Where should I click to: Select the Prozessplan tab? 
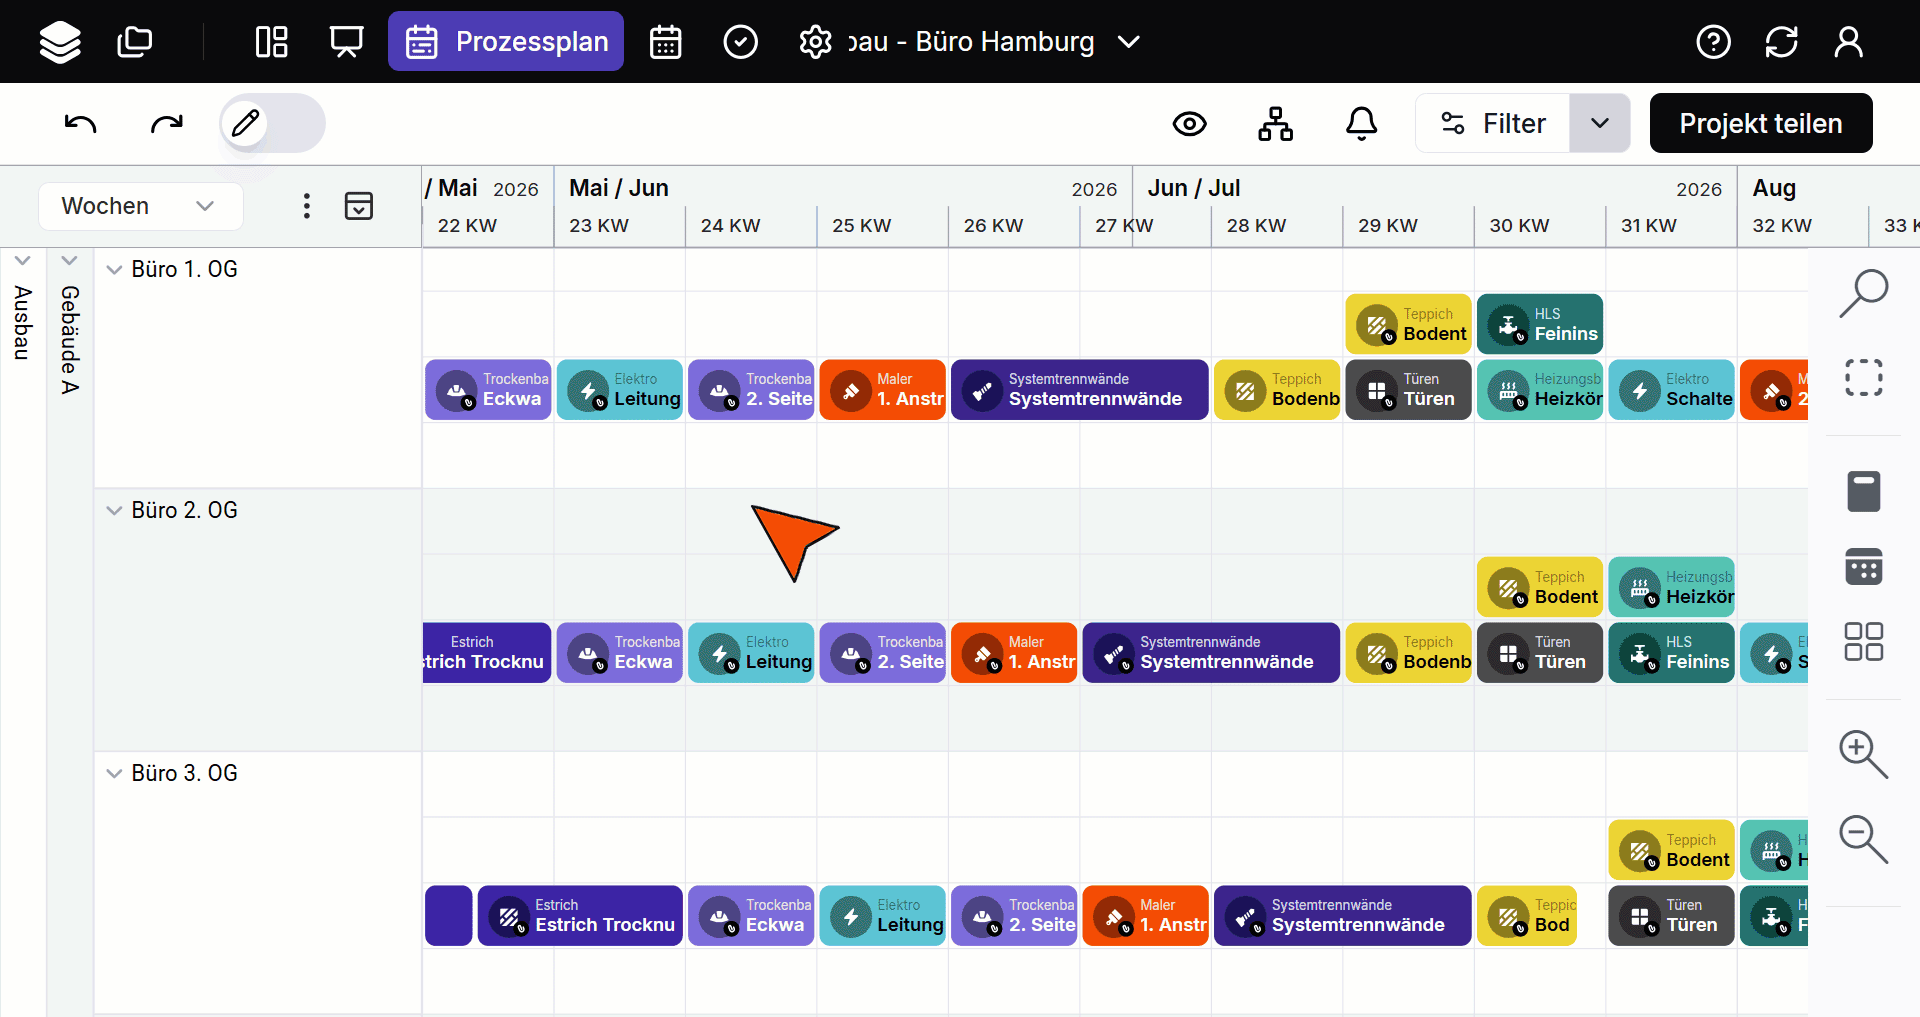(x=506, y=42)
